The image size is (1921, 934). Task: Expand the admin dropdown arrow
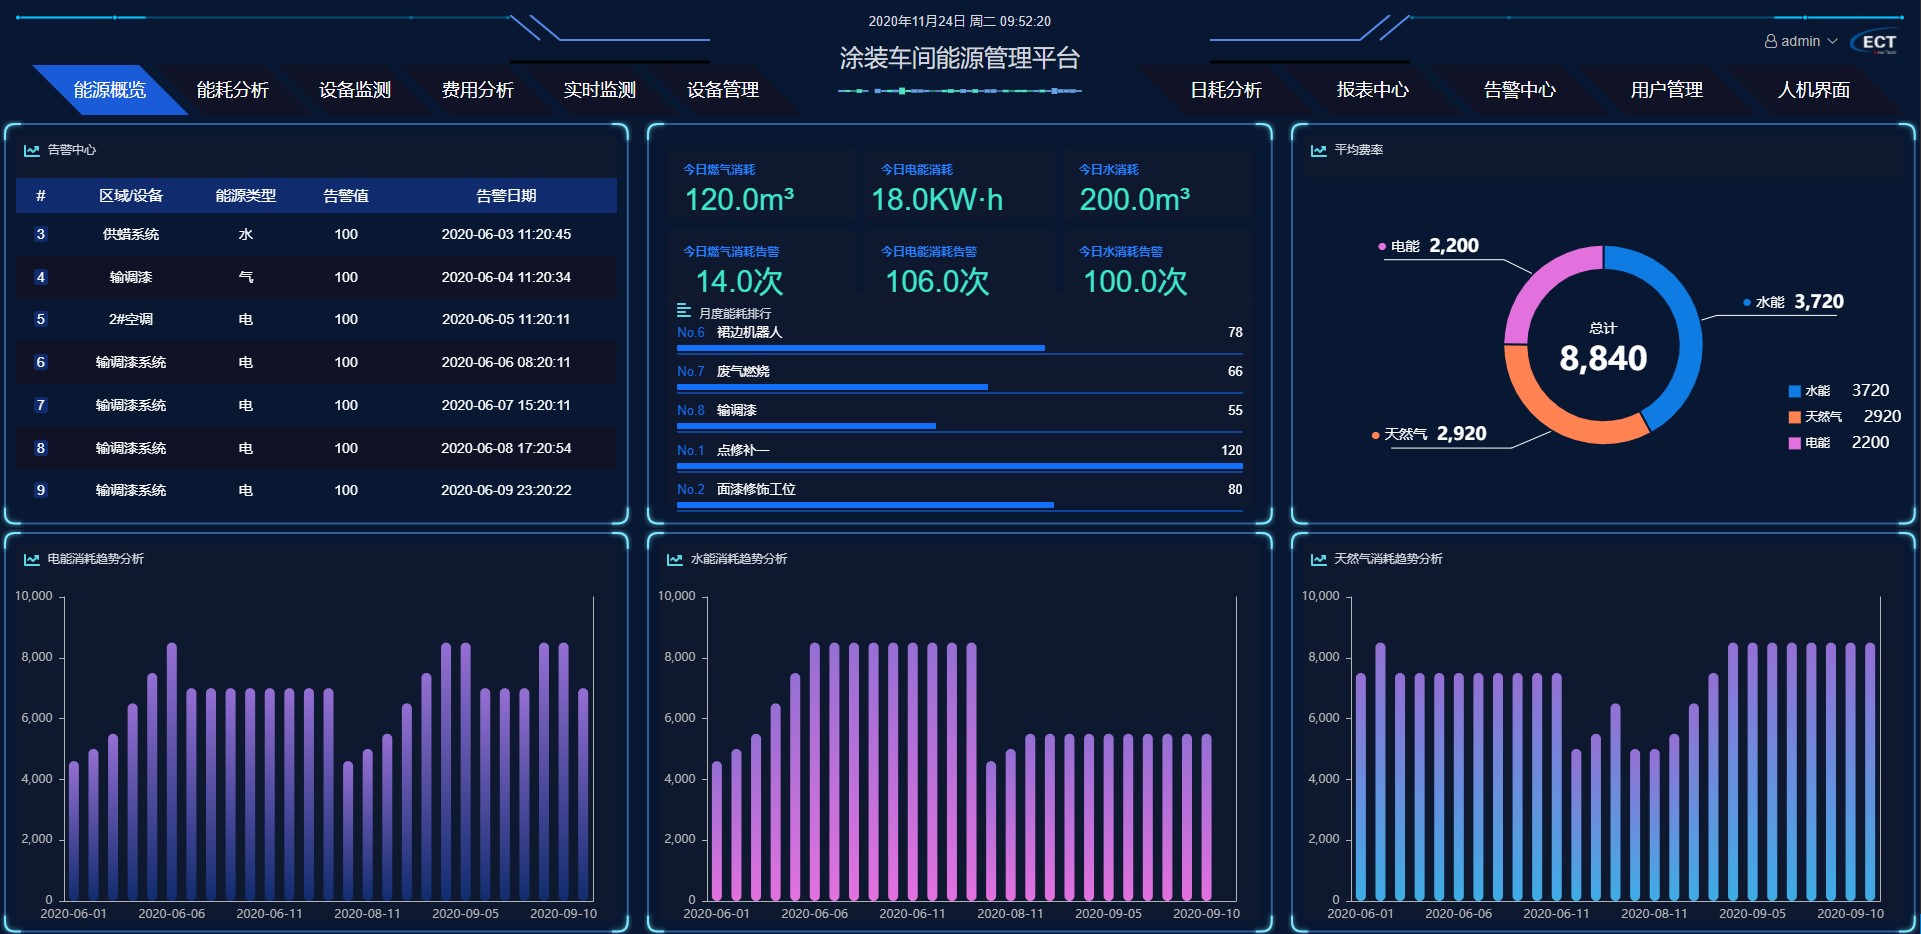click(1833, 41)
